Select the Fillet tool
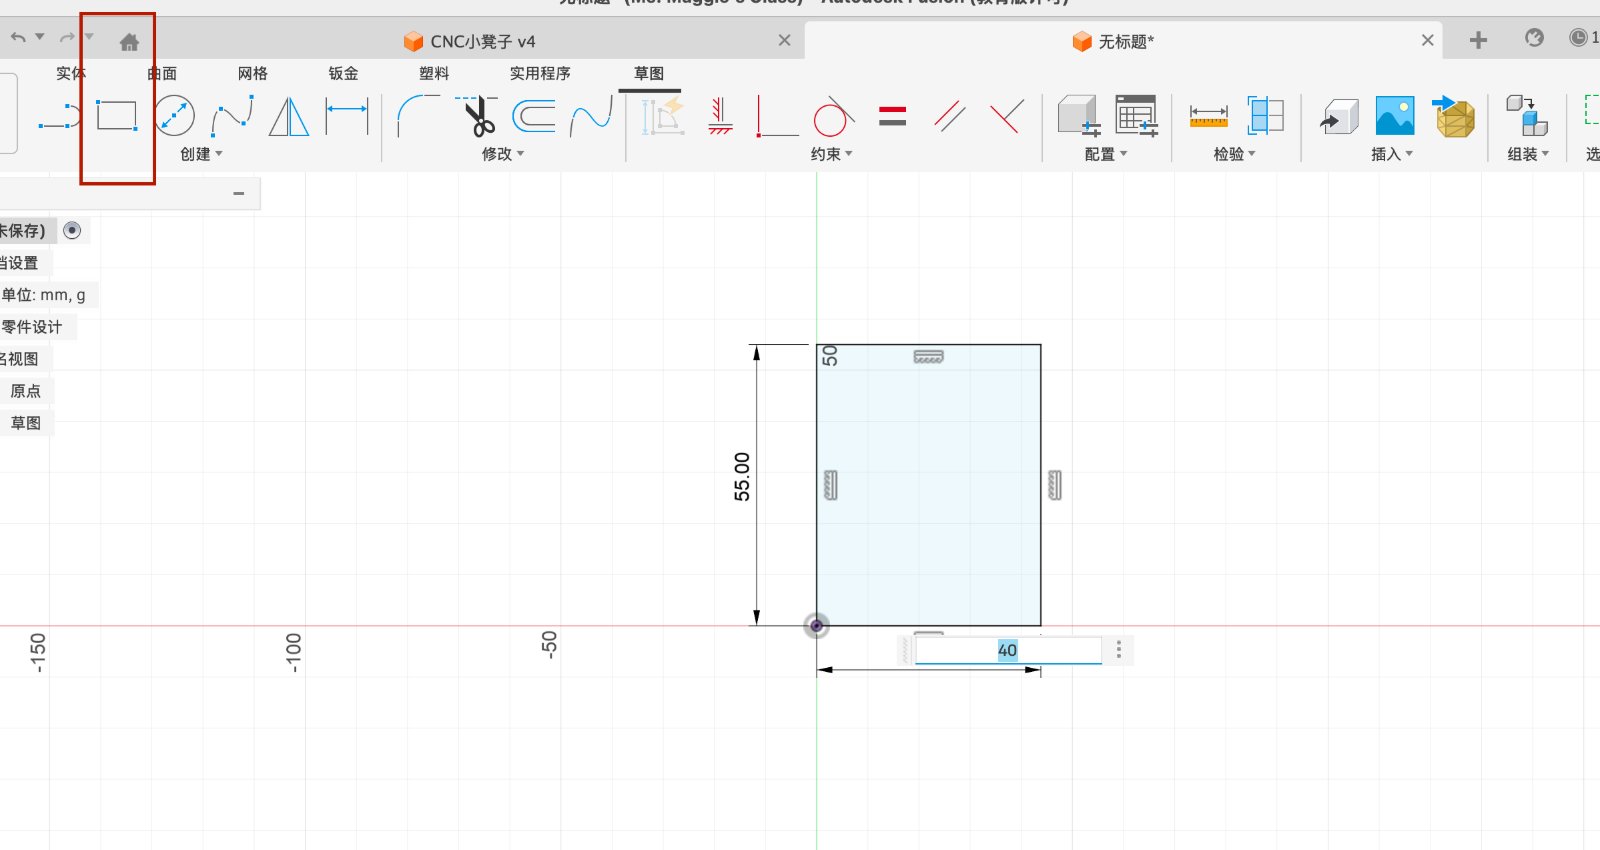Viewport: 1600px width, 850px height. [x=418, y=116]
